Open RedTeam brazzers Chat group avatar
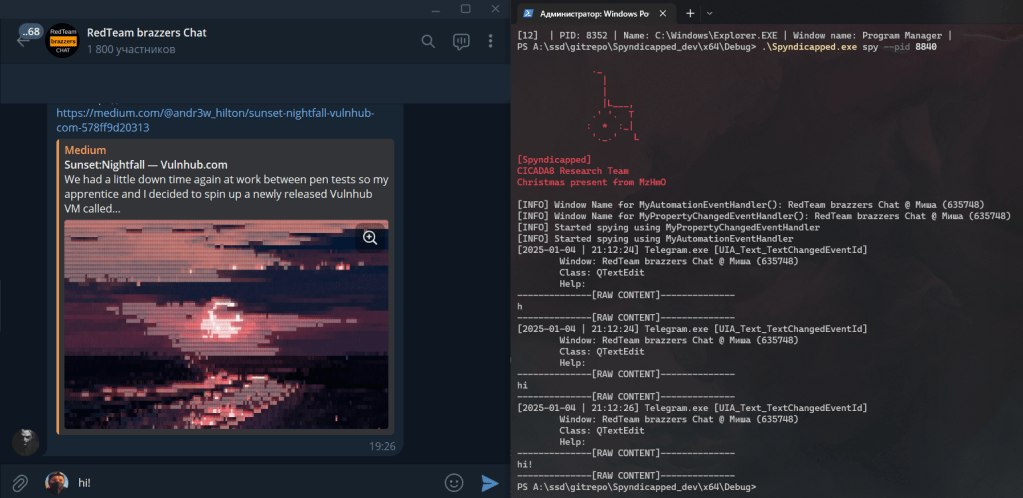1023x498 pixels. click(x=64, y=40)
